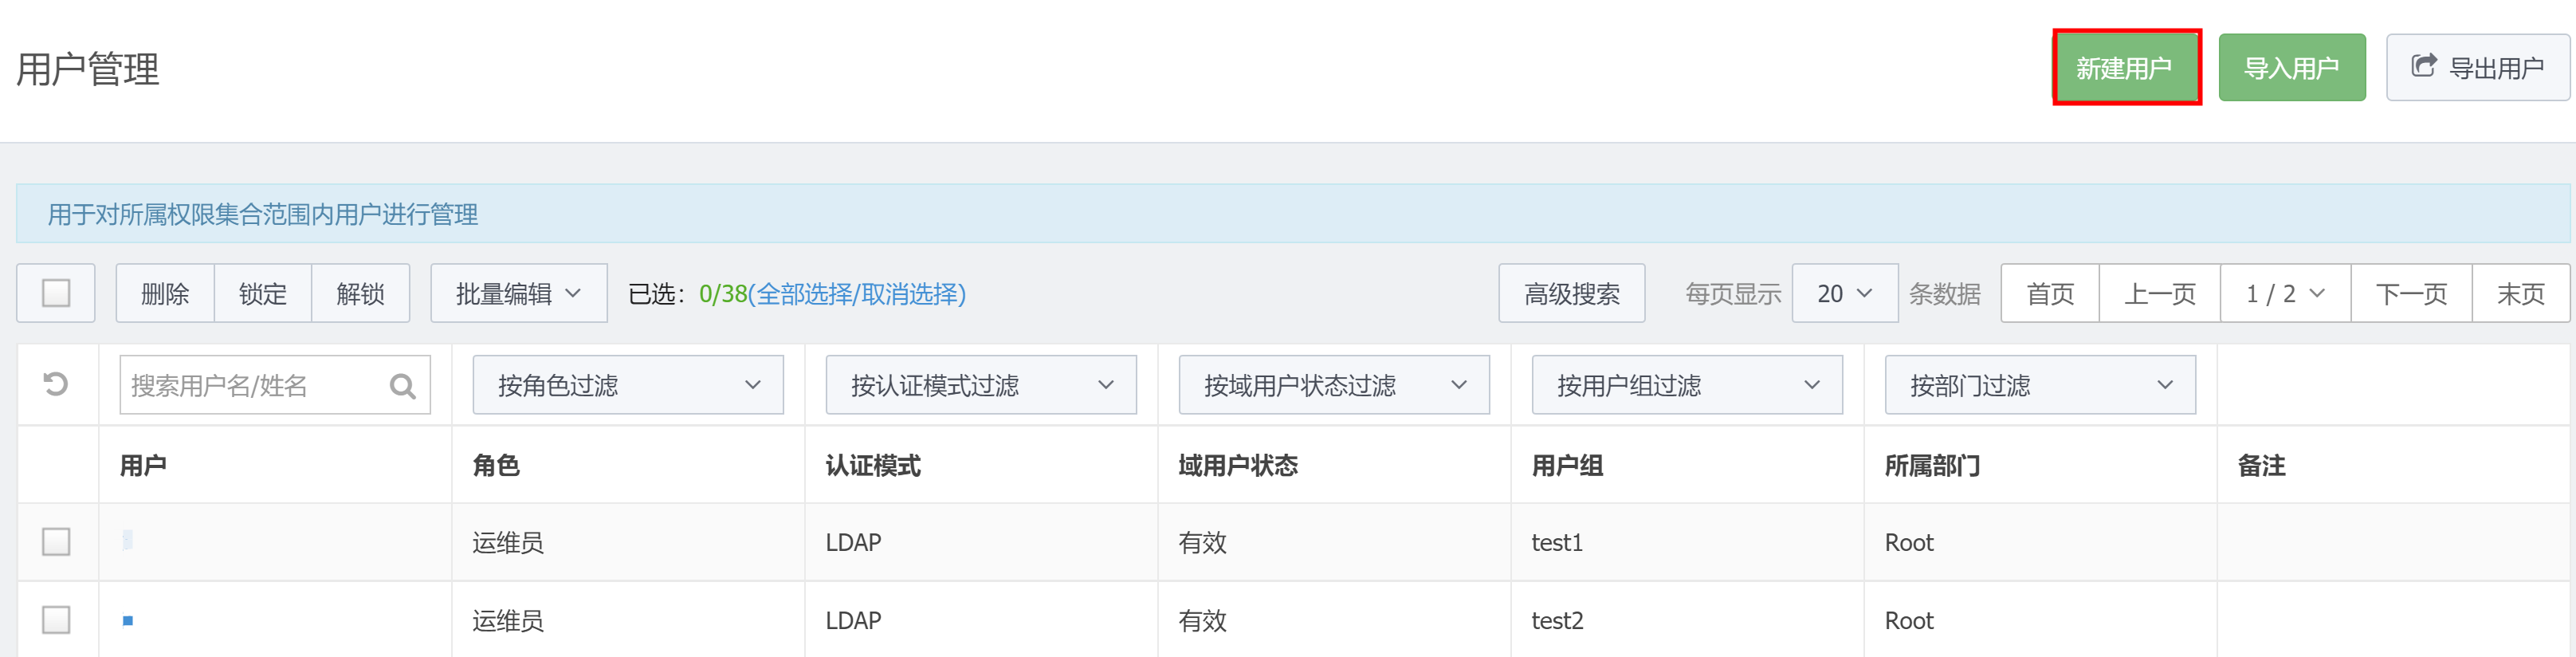Click the 锁定 button
Image resolution: width=2576 pixels, height=657 pixels.
coord(263,293)
